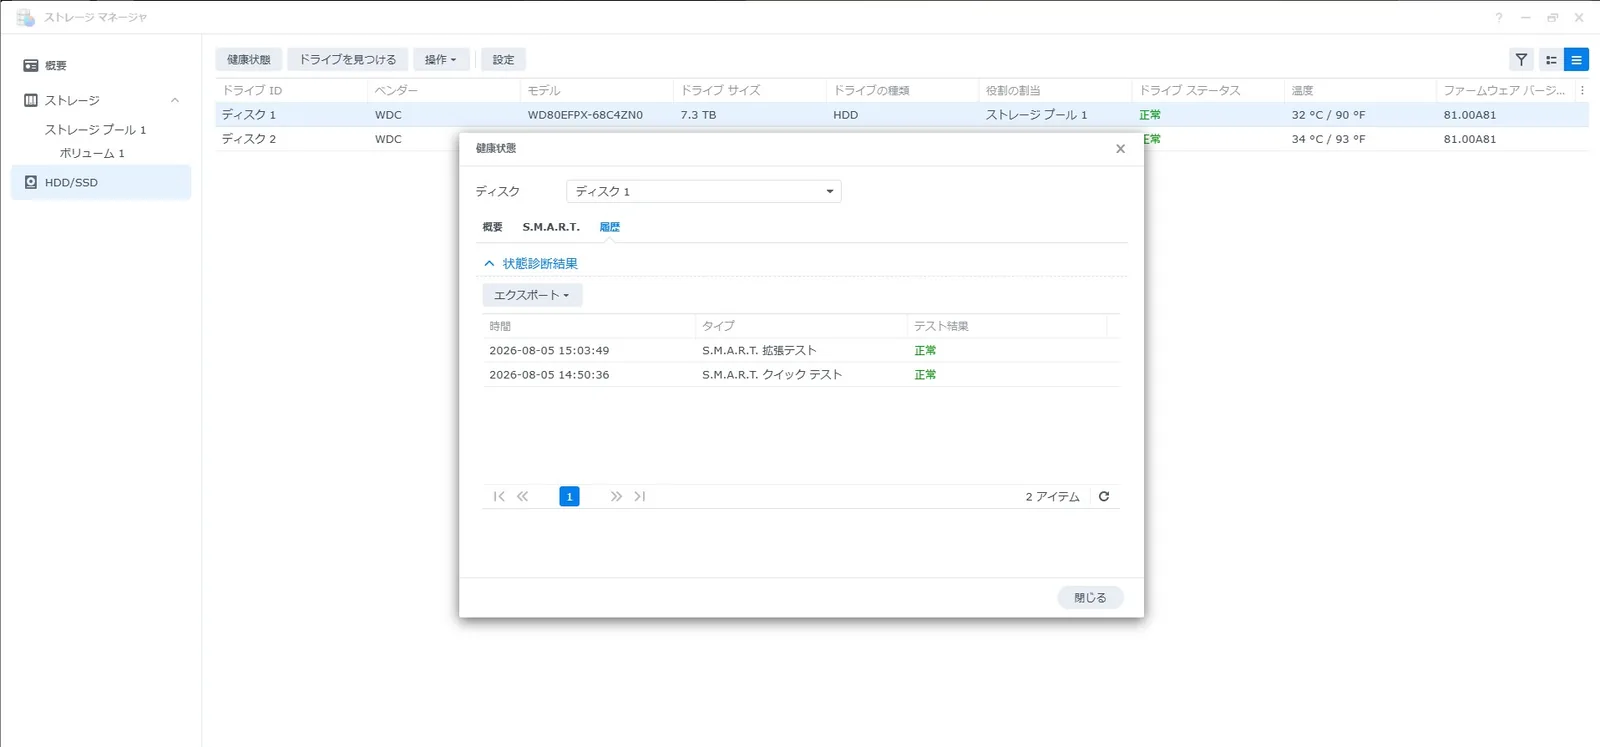
Task: Sort by ファームウェア バージョン column header
Action: click(1505, 90)
